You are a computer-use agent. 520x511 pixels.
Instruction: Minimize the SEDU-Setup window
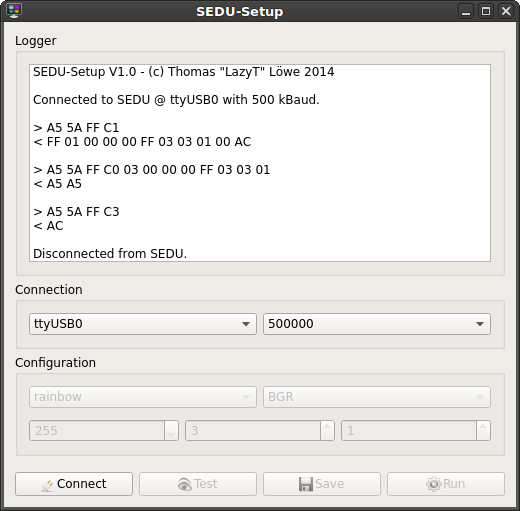[466, 11]
